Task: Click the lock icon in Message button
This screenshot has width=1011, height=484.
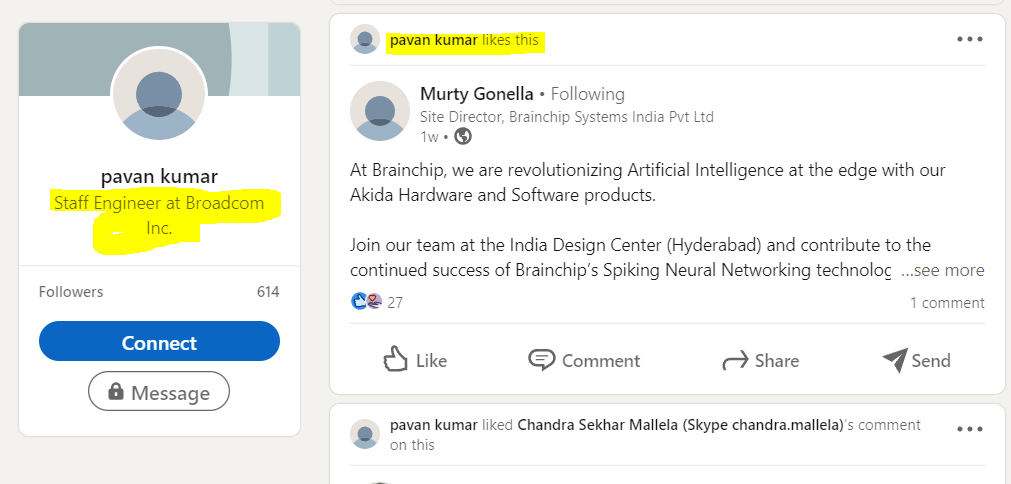Action: pos(116,391)
